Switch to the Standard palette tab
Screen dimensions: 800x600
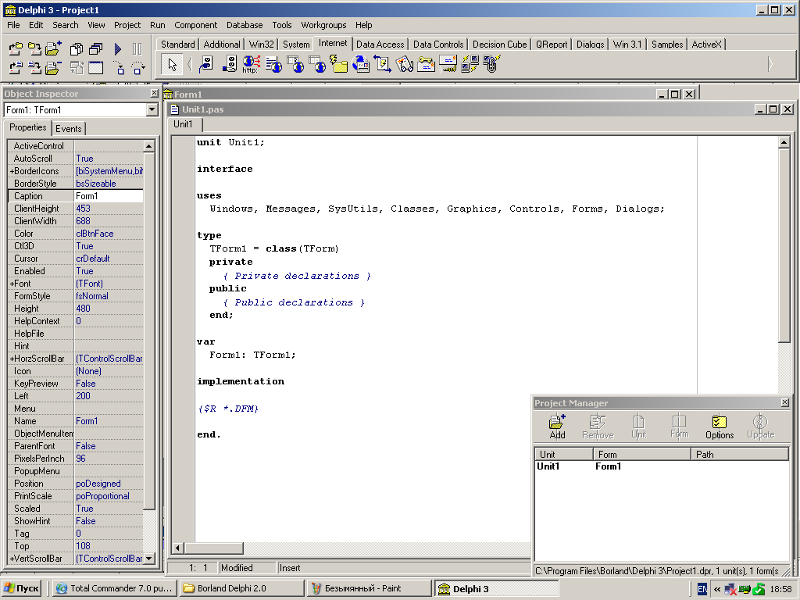point(178,44)
